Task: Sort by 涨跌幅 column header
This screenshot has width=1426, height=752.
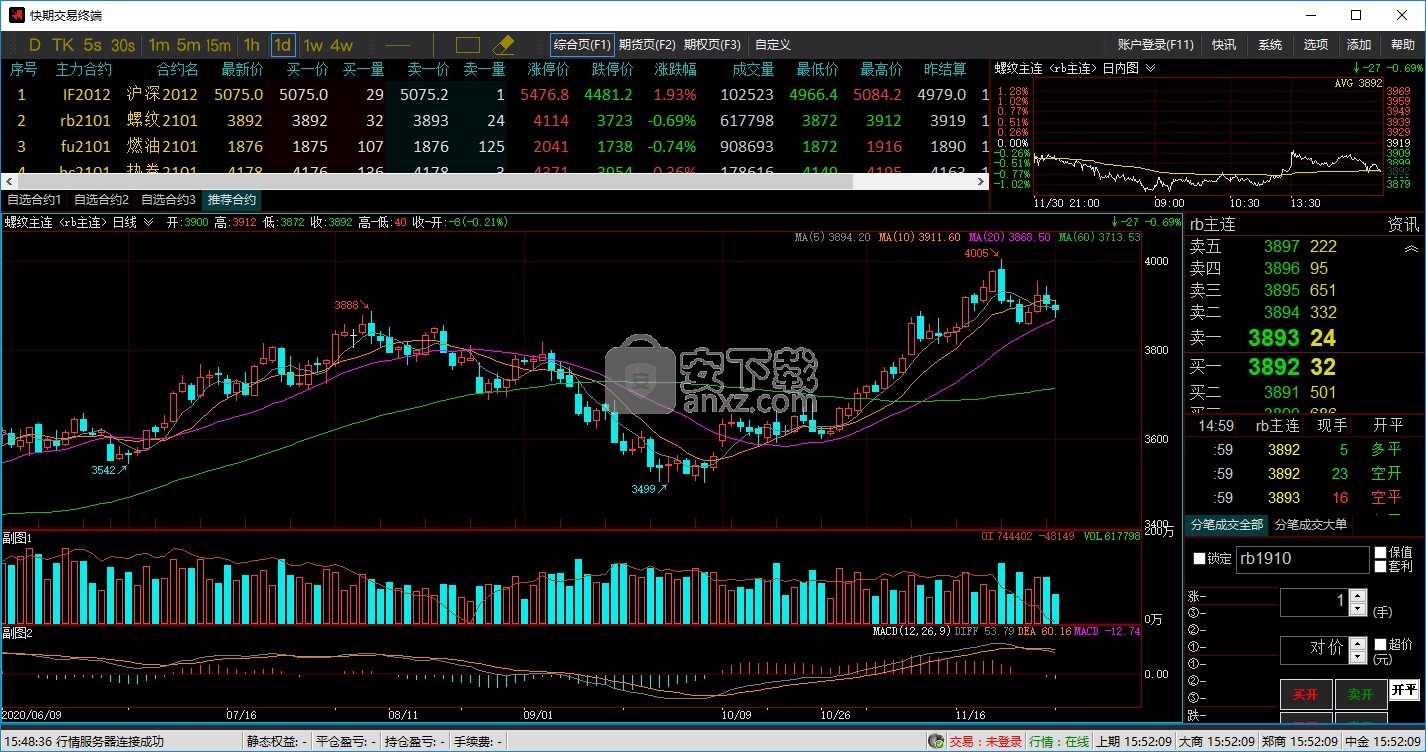Action: coord(675,69)
